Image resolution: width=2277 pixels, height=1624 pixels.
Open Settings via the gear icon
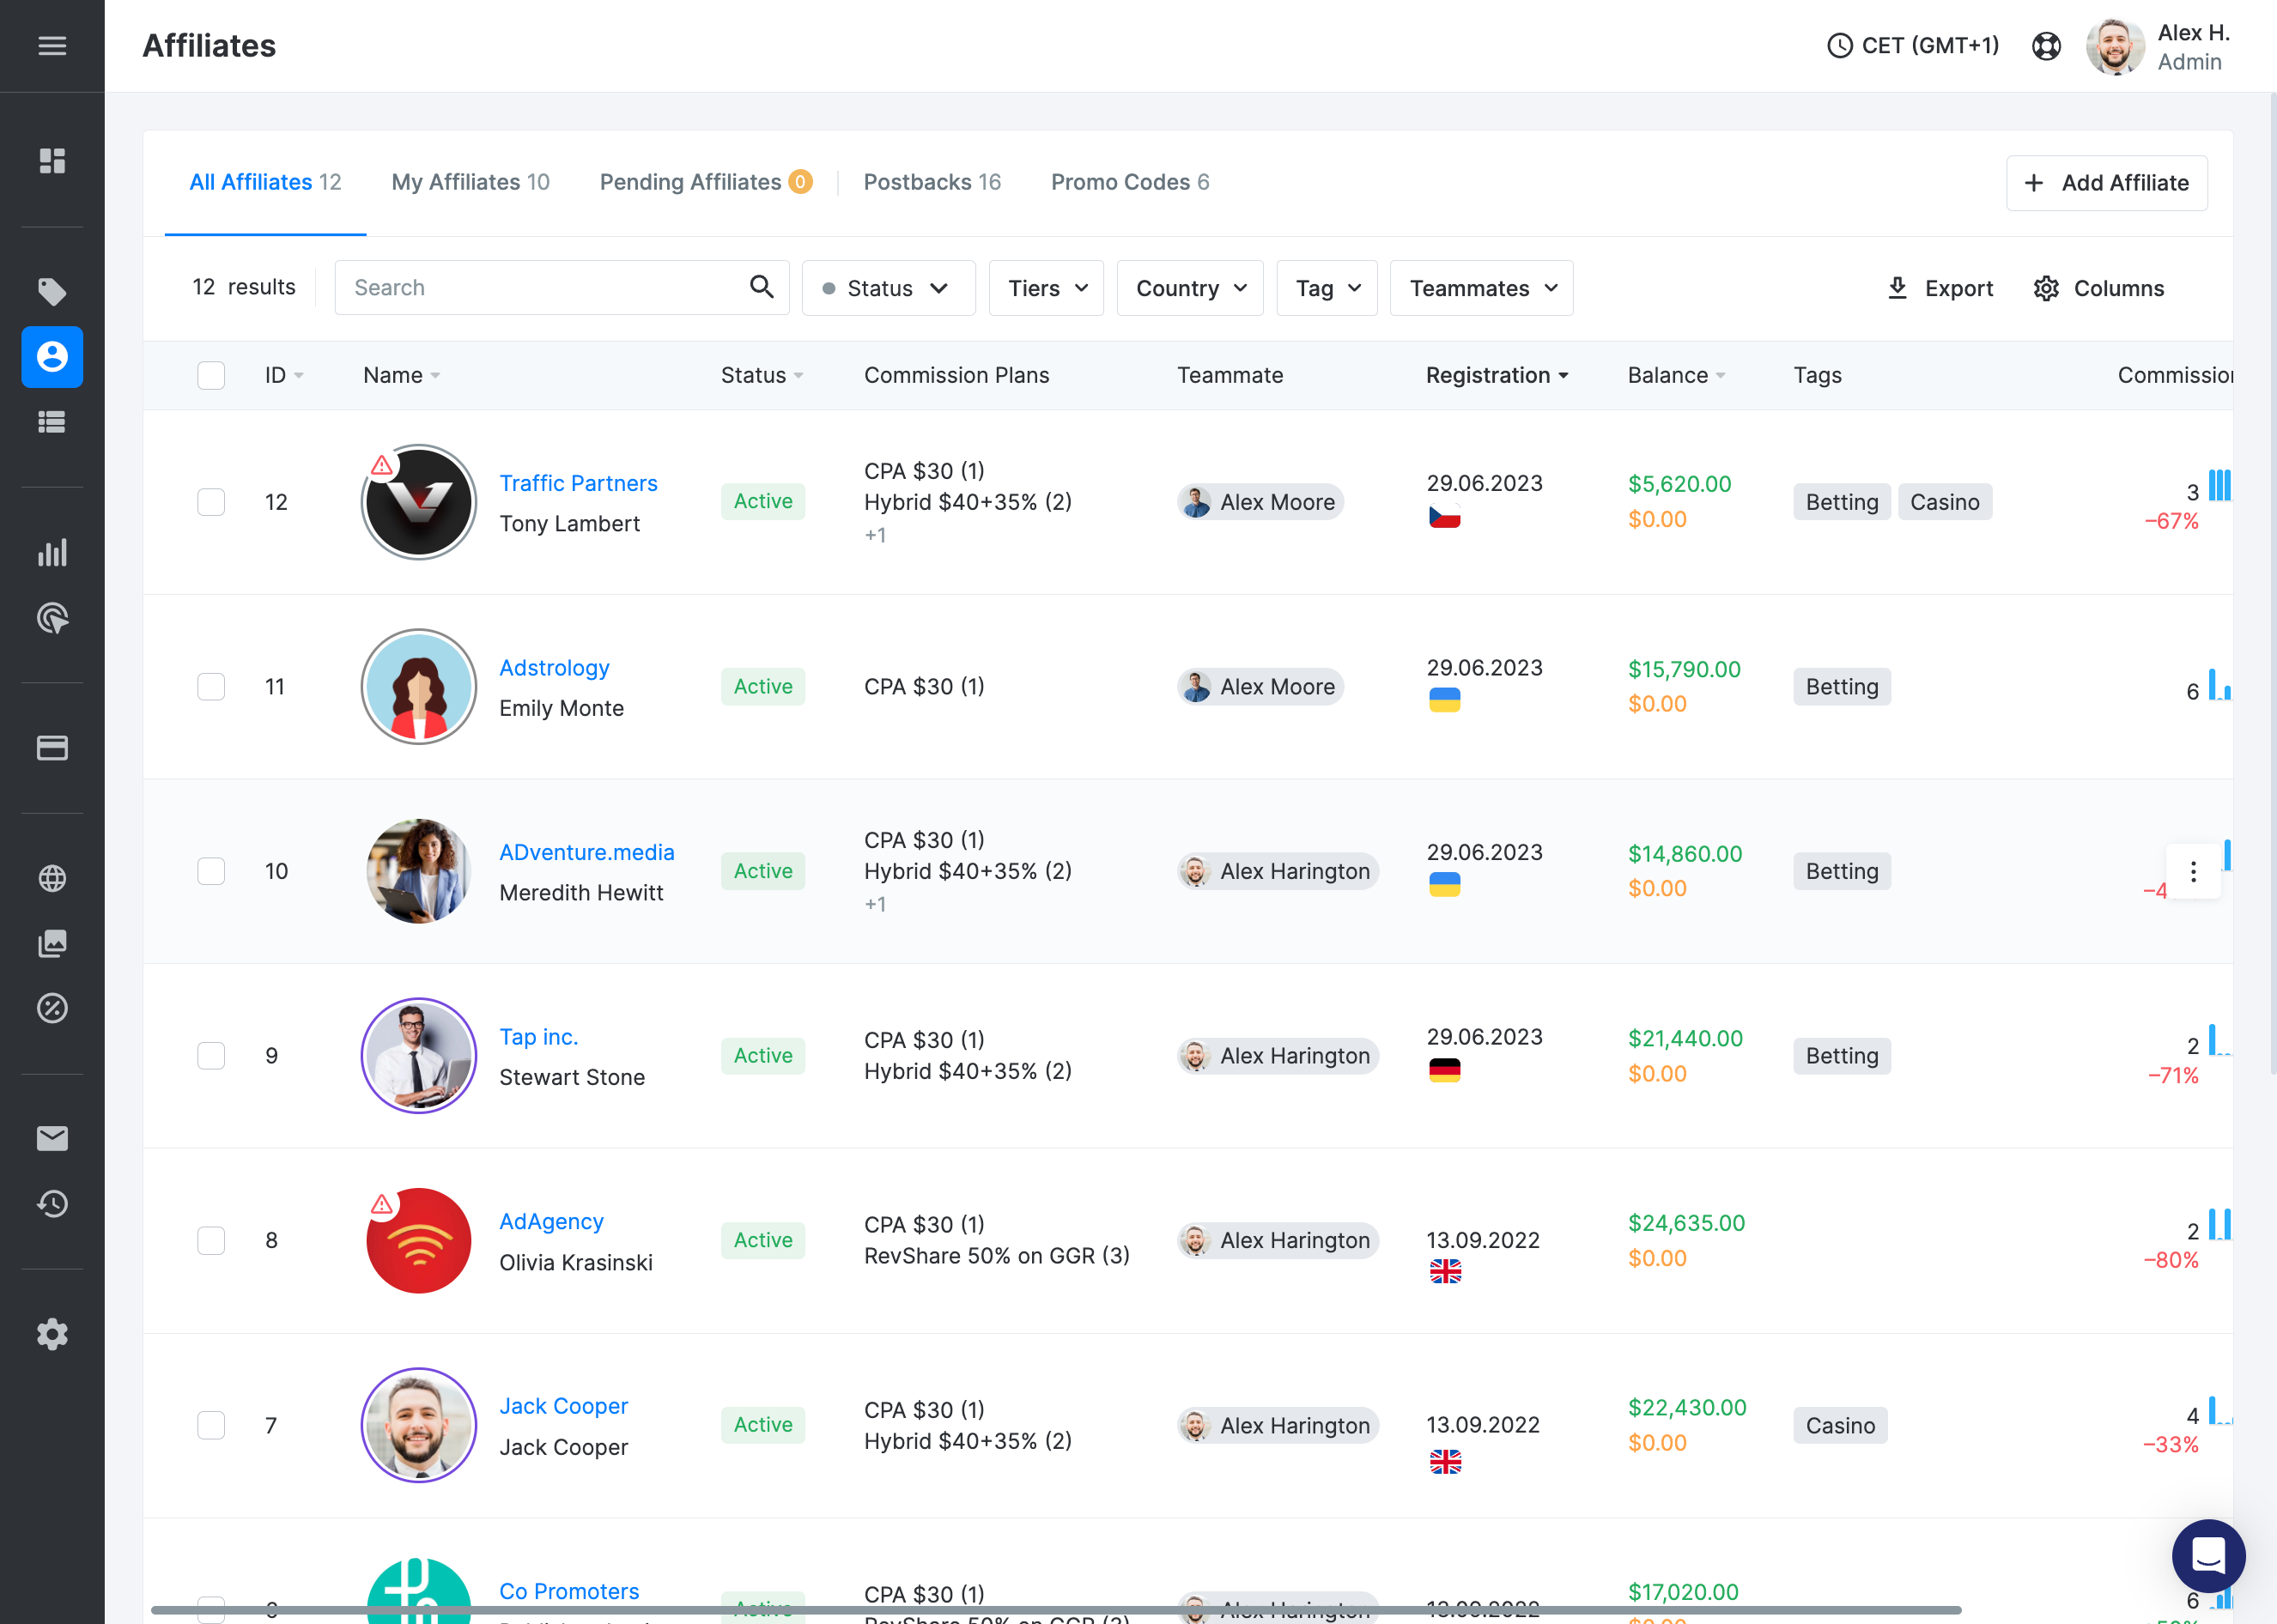coord(52,1334)
